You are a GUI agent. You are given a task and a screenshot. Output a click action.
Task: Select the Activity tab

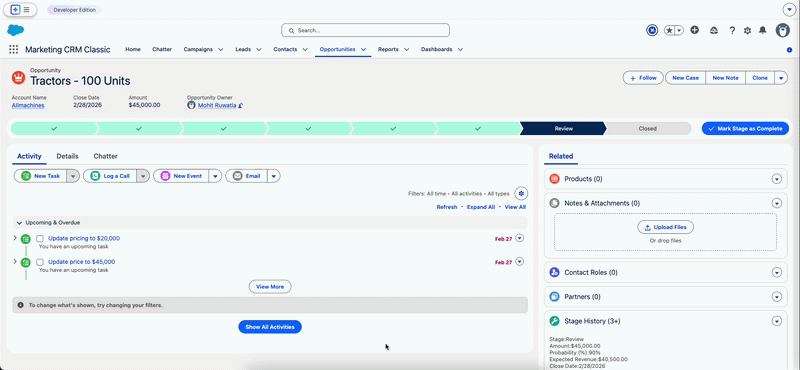point(29,156)
